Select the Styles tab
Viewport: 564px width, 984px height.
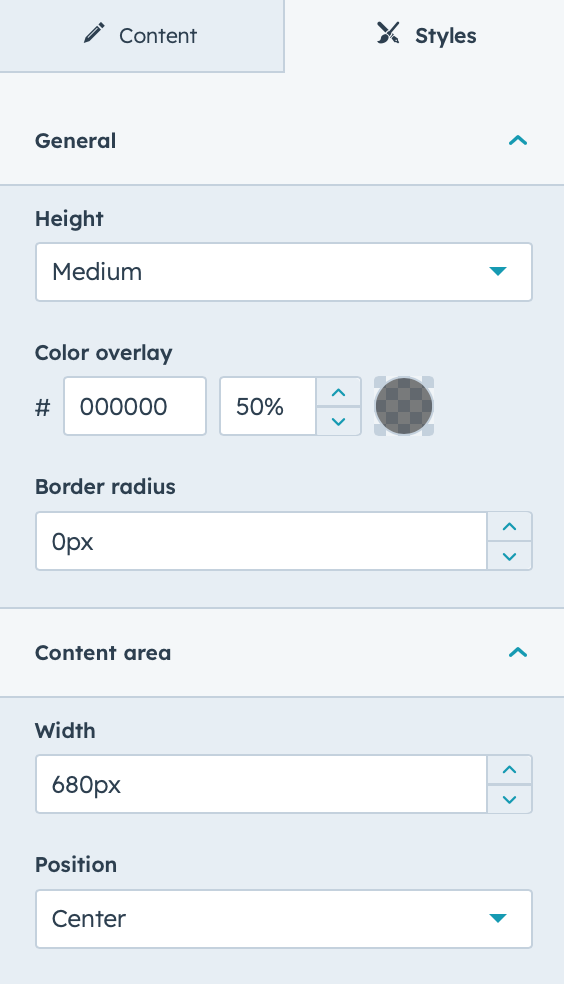[x=425, y=36]
